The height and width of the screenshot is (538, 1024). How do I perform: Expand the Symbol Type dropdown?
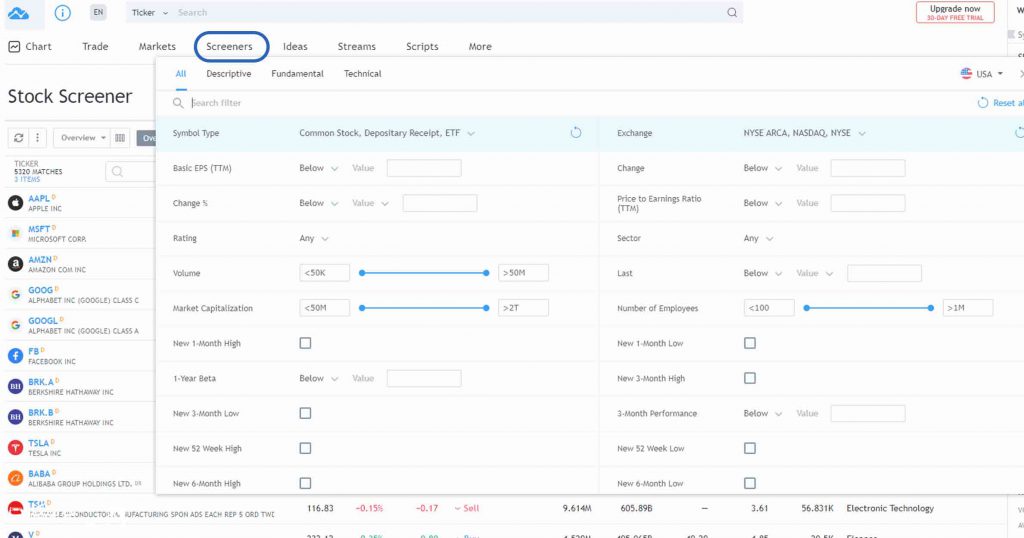coord(387,133)
